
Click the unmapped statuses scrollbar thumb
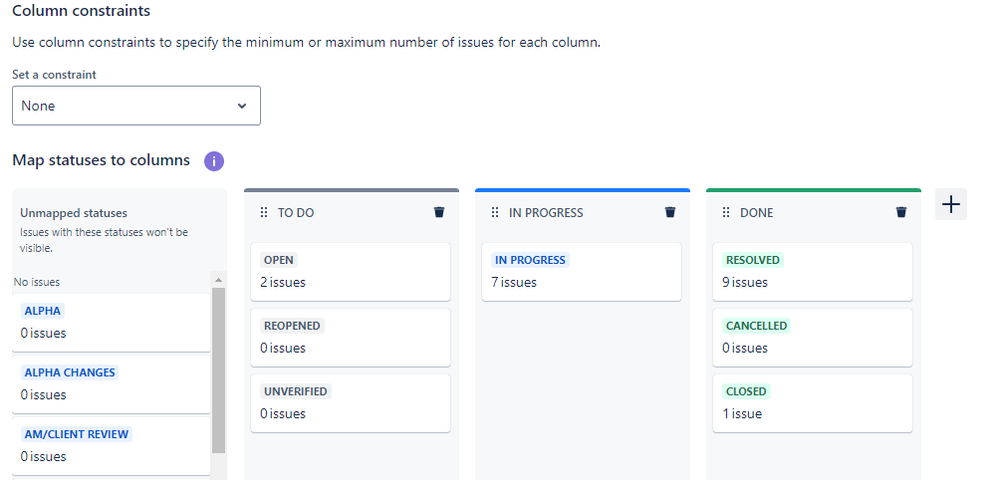[x=218, y=370]
